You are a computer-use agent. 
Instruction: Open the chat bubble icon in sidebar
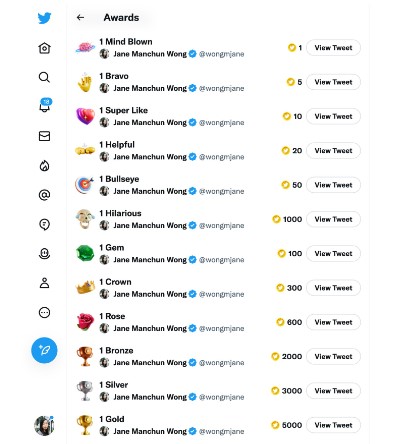[x=44, y=224]
